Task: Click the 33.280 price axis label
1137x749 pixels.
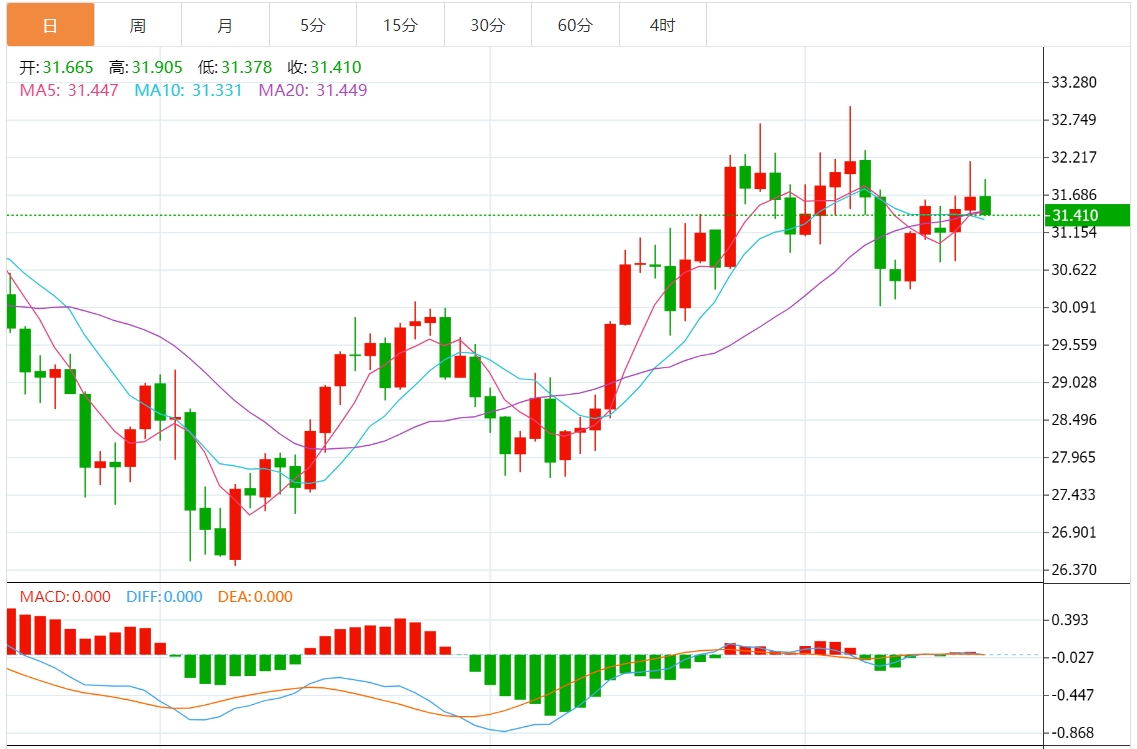Action: coord(1074,82)
